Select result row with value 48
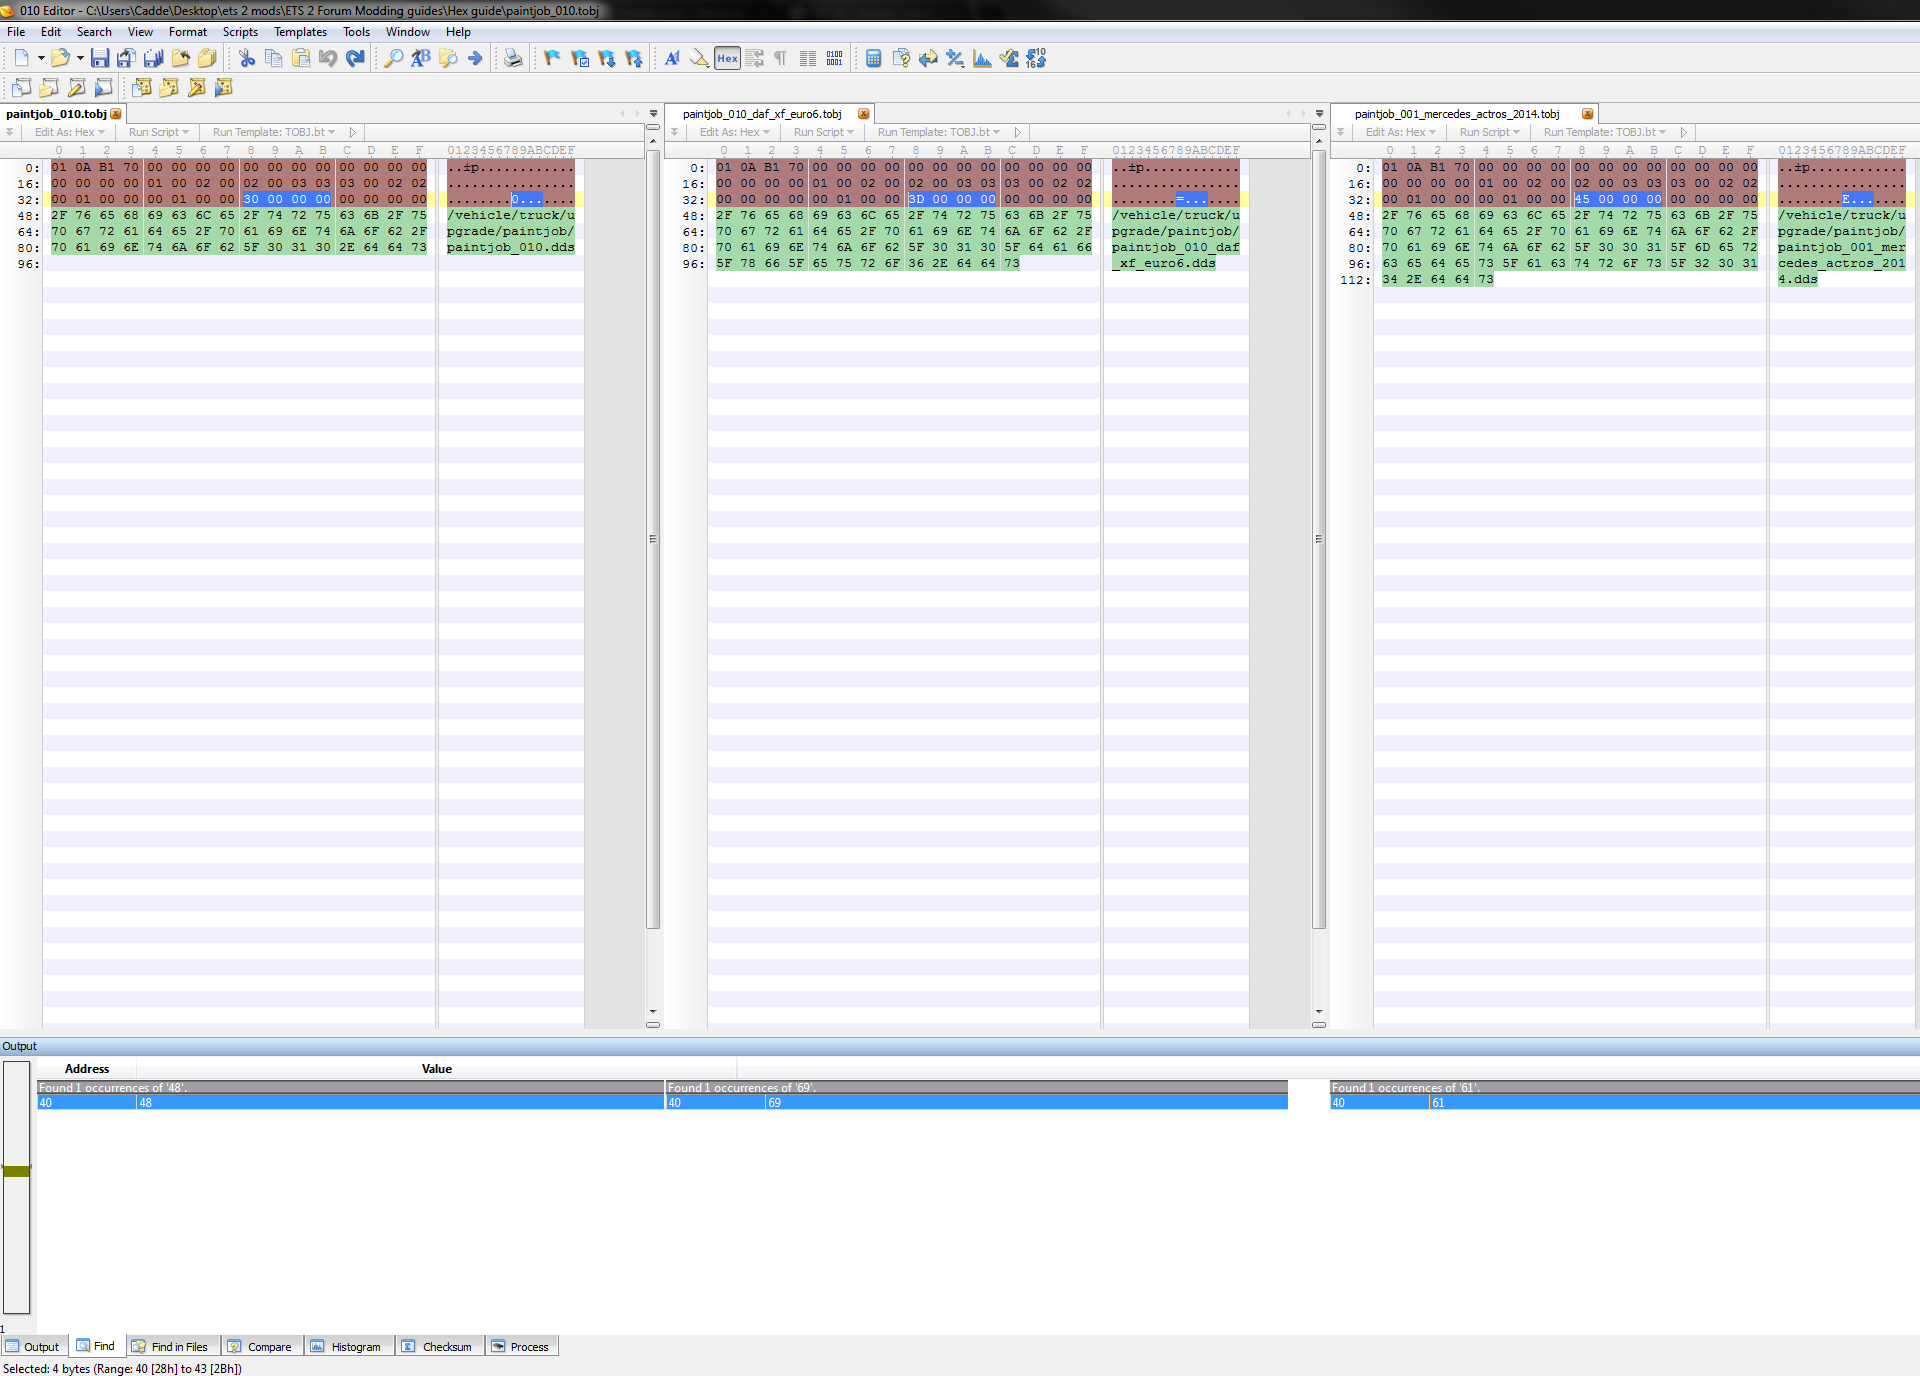 351,1102
